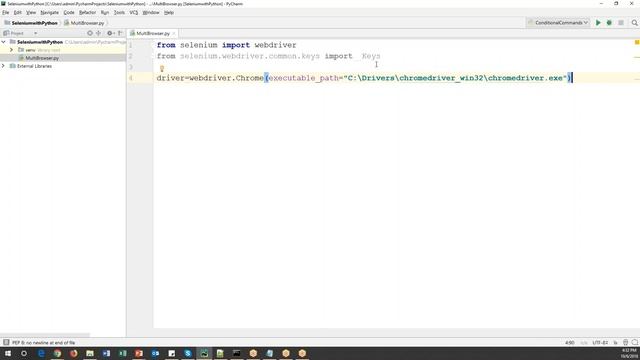This screenshot has width=640, height=360.
Task: Close the MultiBrowser.py editor tab
Action: 174,33
